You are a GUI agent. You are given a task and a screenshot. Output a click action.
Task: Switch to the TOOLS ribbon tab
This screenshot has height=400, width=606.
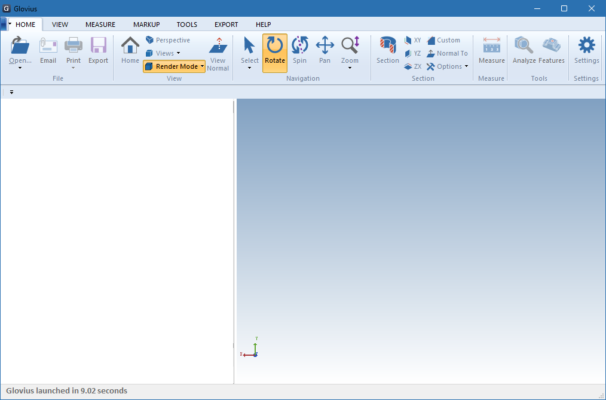pos(187,24)
